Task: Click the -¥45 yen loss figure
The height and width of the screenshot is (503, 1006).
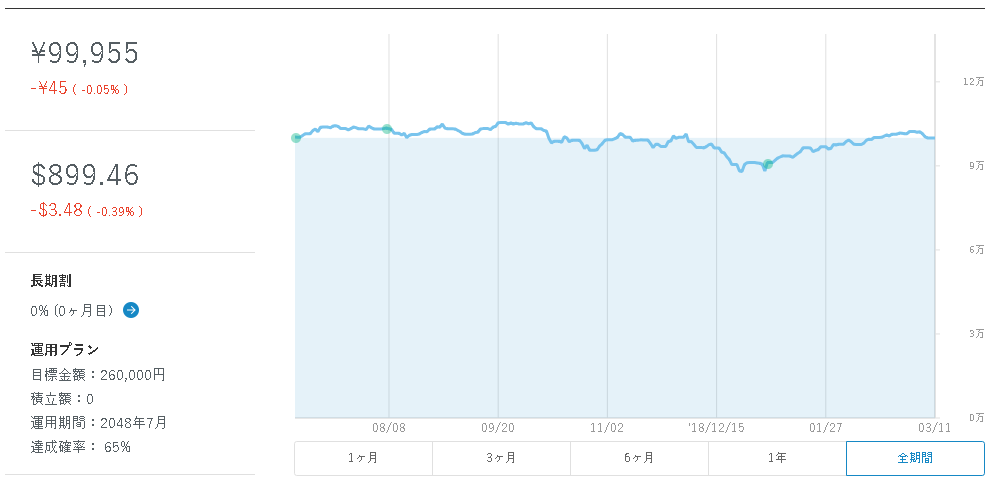Action: 49,89
